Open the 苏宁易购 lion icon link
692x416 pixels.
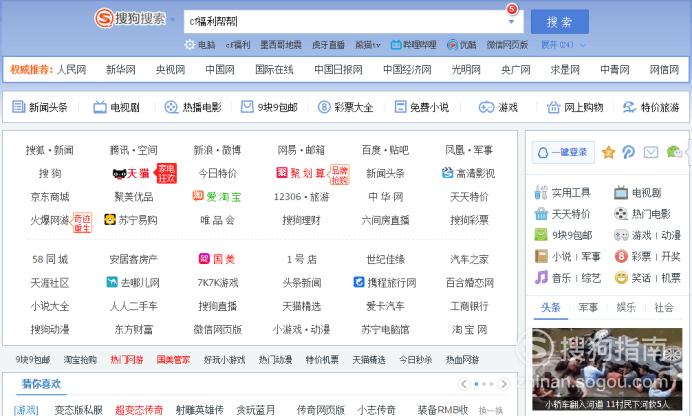pos(110,219)
